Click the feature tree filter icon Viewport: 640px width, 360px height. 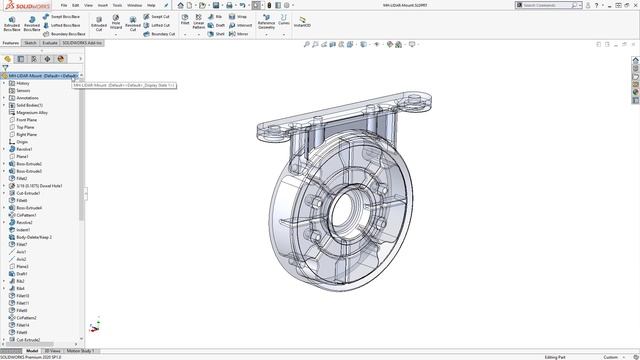pos(5,68)
